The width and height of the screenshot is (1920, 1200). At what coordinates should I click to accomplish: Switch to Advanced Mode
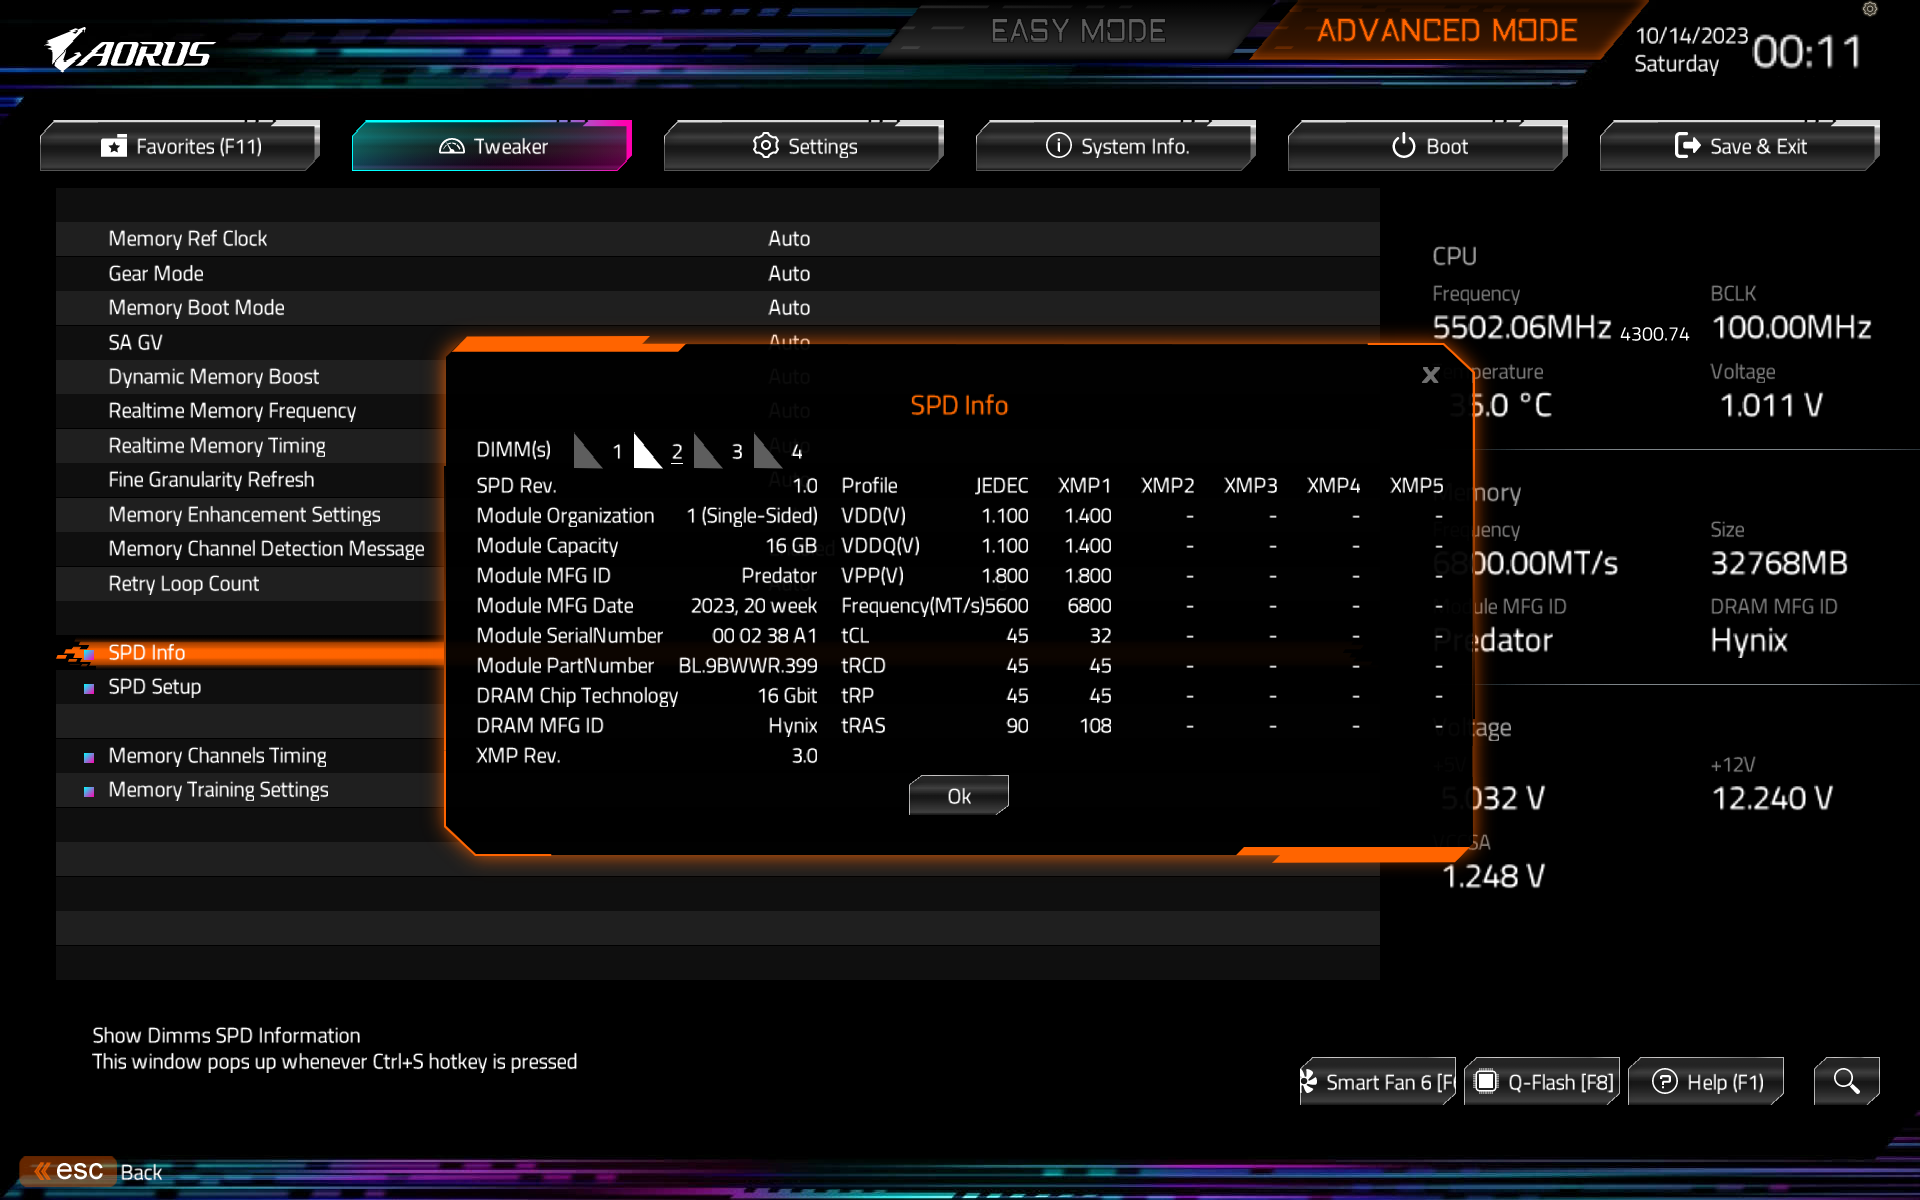(1447, 31)
